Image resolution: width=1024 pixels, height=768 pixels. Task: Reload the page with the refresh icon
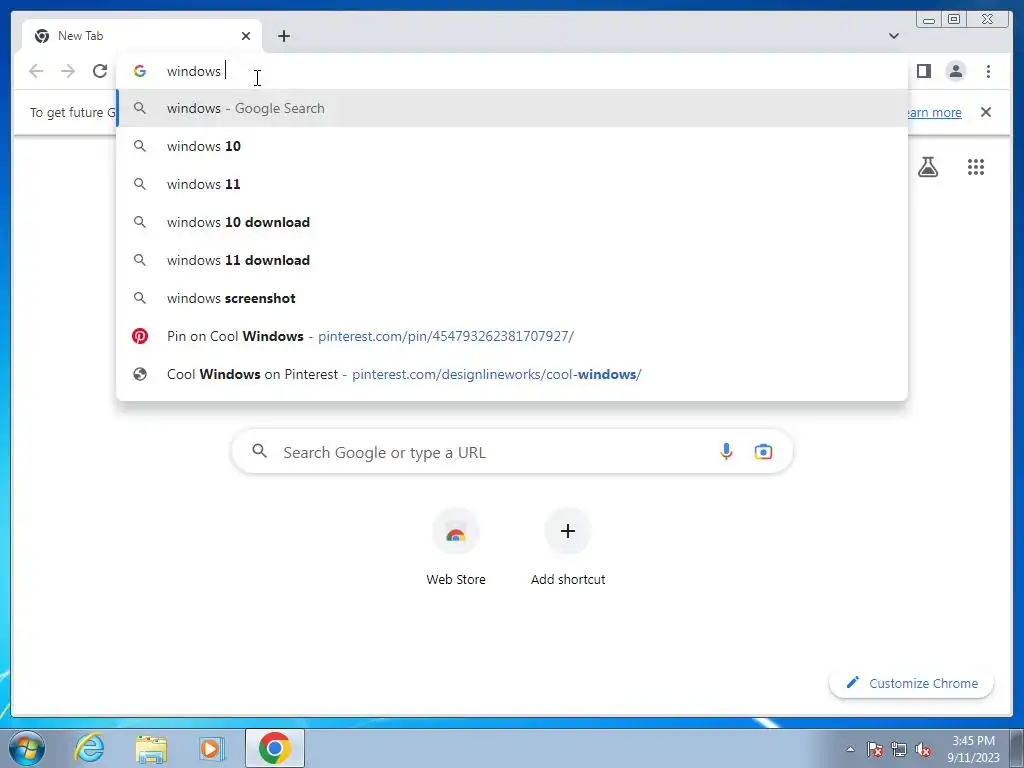(x=100, y=71)
